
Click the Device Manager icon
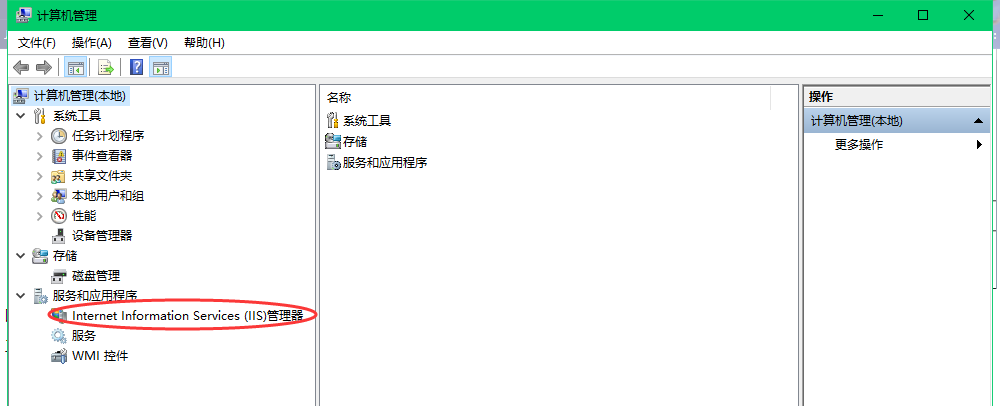[x=59, y=236]
